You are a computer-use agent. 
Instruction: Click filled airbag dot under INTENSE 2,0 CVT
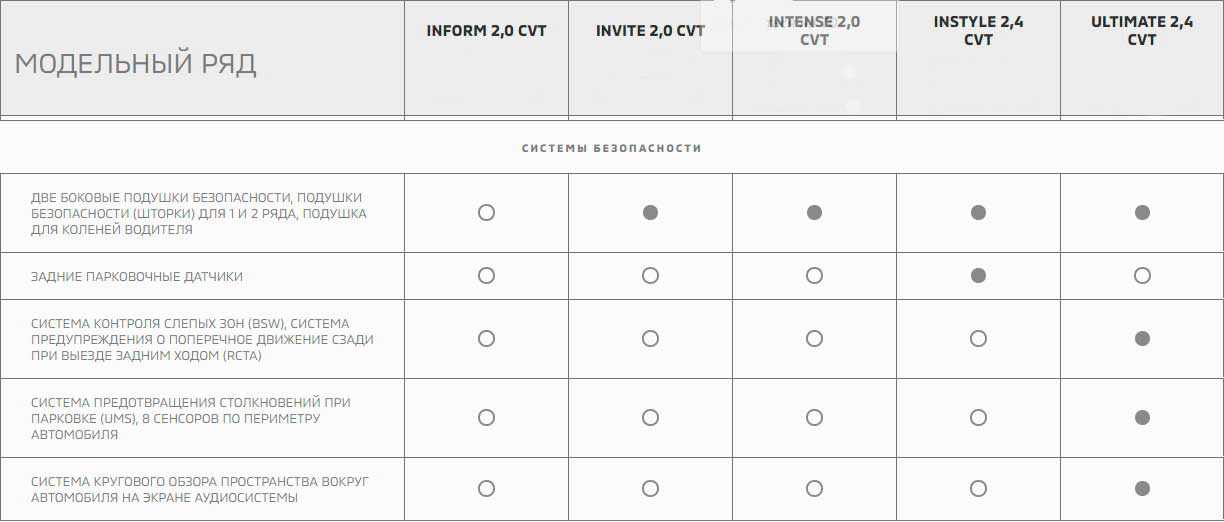(814, 212)
